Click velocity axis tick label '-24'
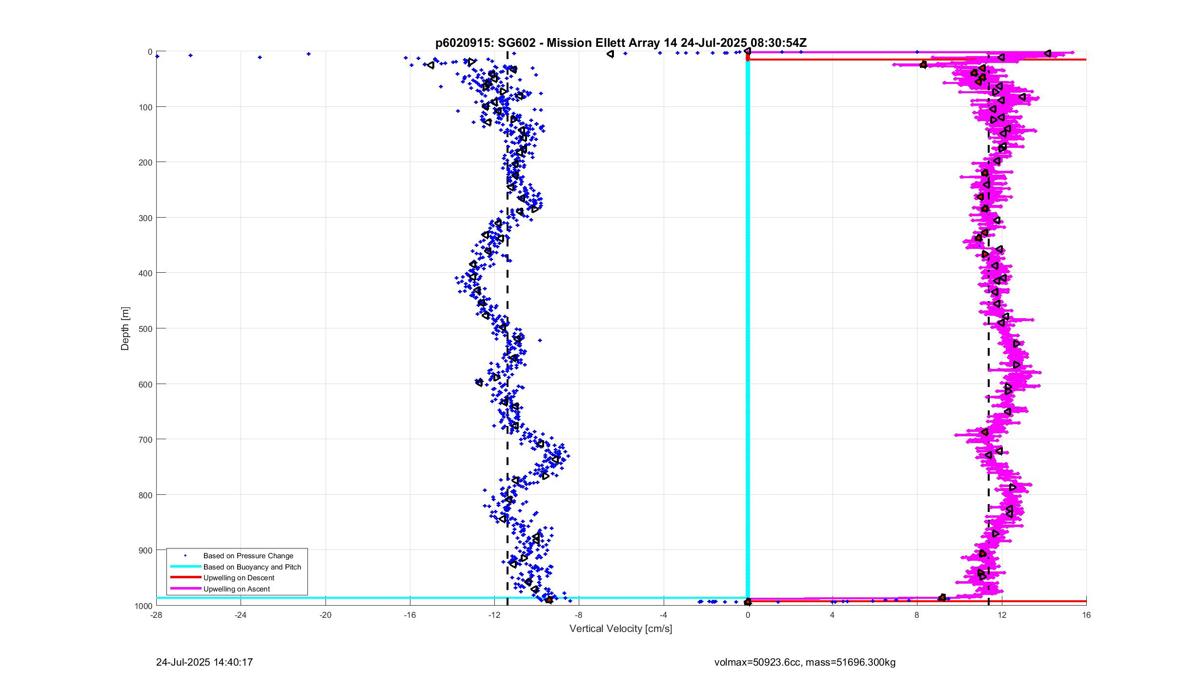The image size is (1200, 681). click(x=240, y=615)
